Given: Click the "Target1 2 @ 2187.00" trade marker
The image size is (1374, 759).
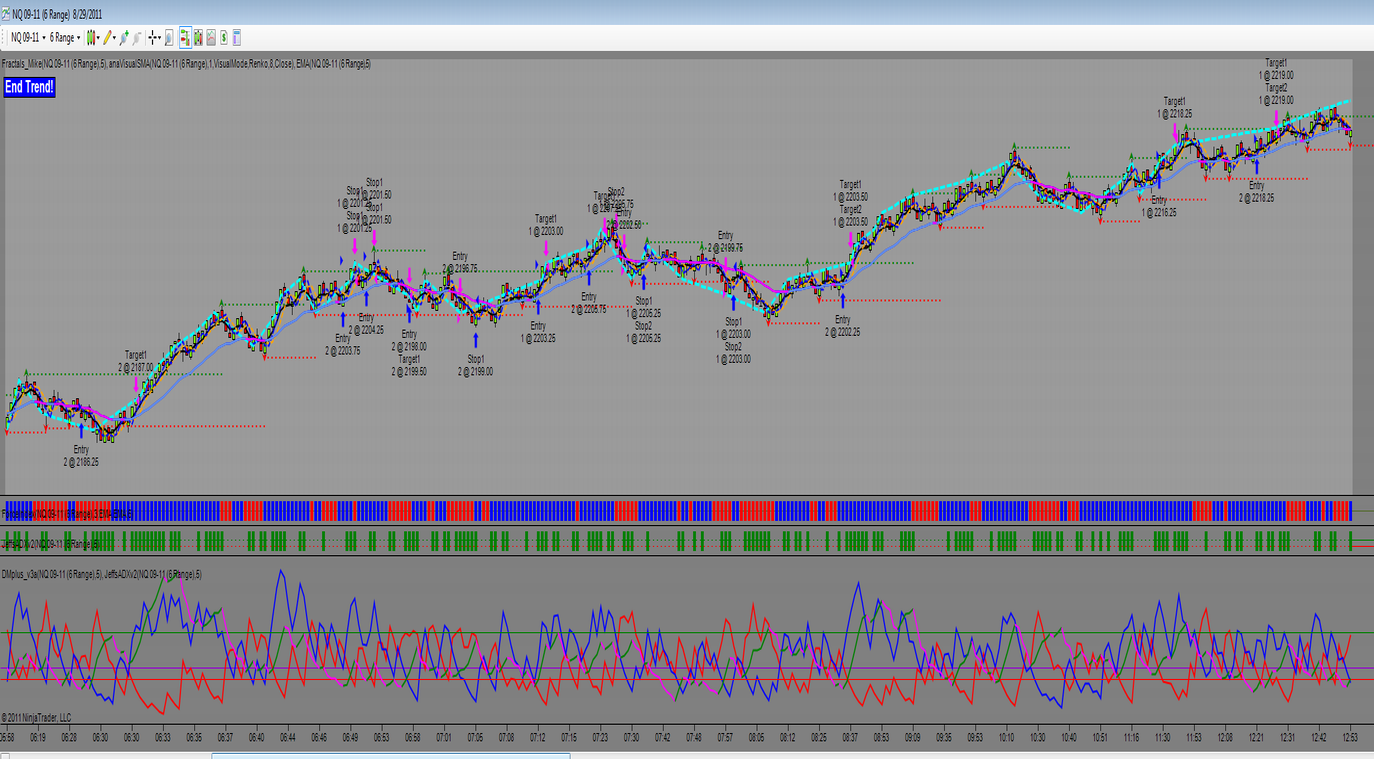Looking at the screenshot, I should point(136,361).
